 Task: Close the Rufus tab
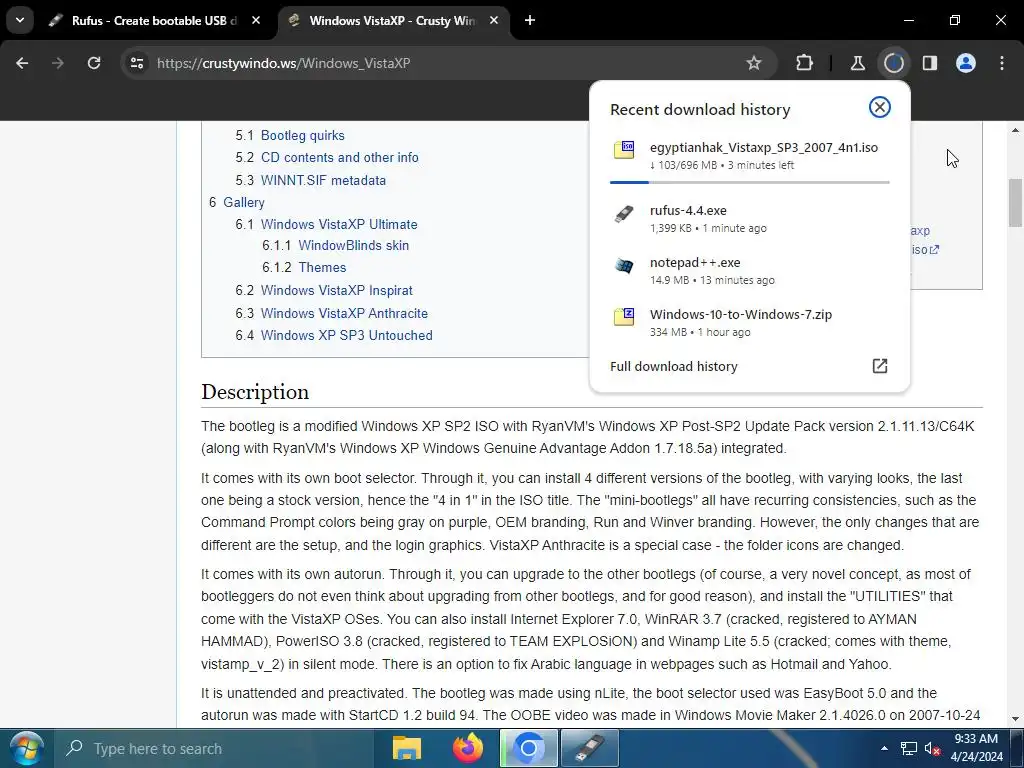[256, 21]
